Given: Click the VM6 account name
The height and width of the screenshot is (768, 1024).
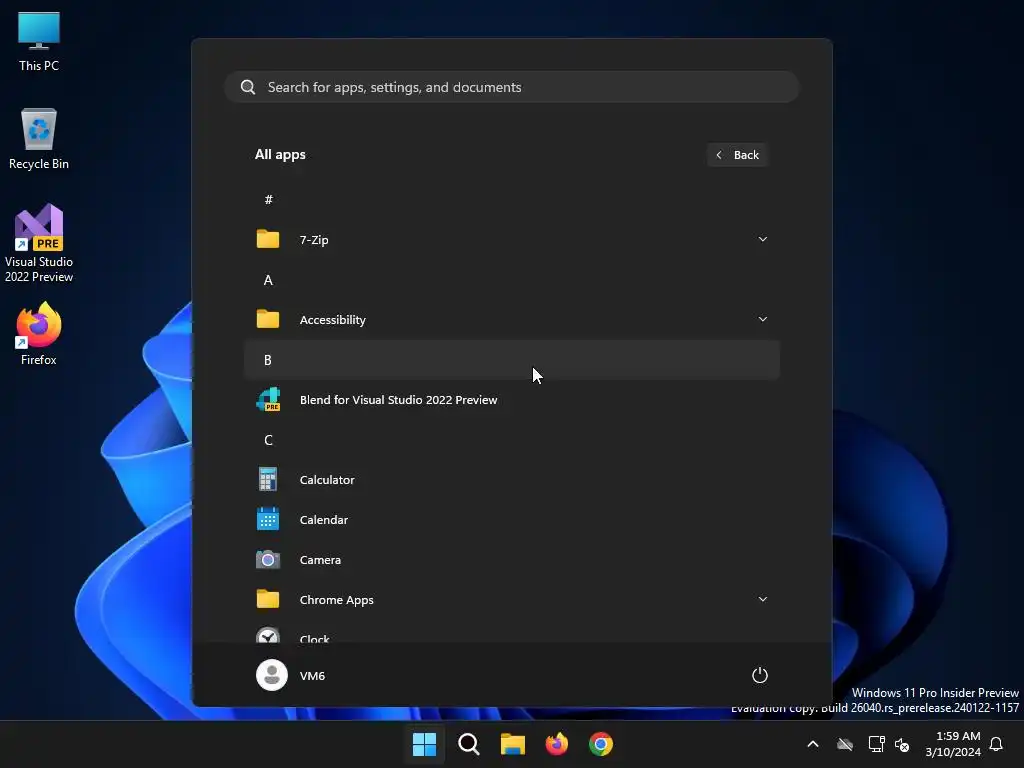Looking at the screenshot, I should tap(312, 676).
